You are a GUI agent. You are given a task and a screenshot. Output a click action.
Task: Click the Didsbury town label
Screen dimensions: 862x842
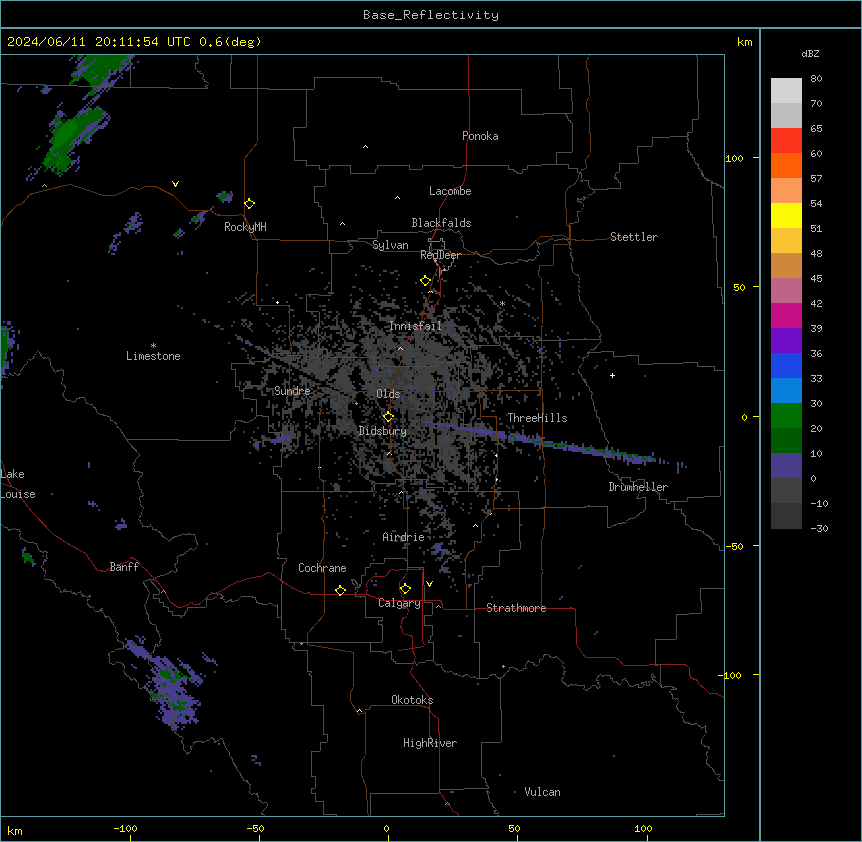[383, 431]
